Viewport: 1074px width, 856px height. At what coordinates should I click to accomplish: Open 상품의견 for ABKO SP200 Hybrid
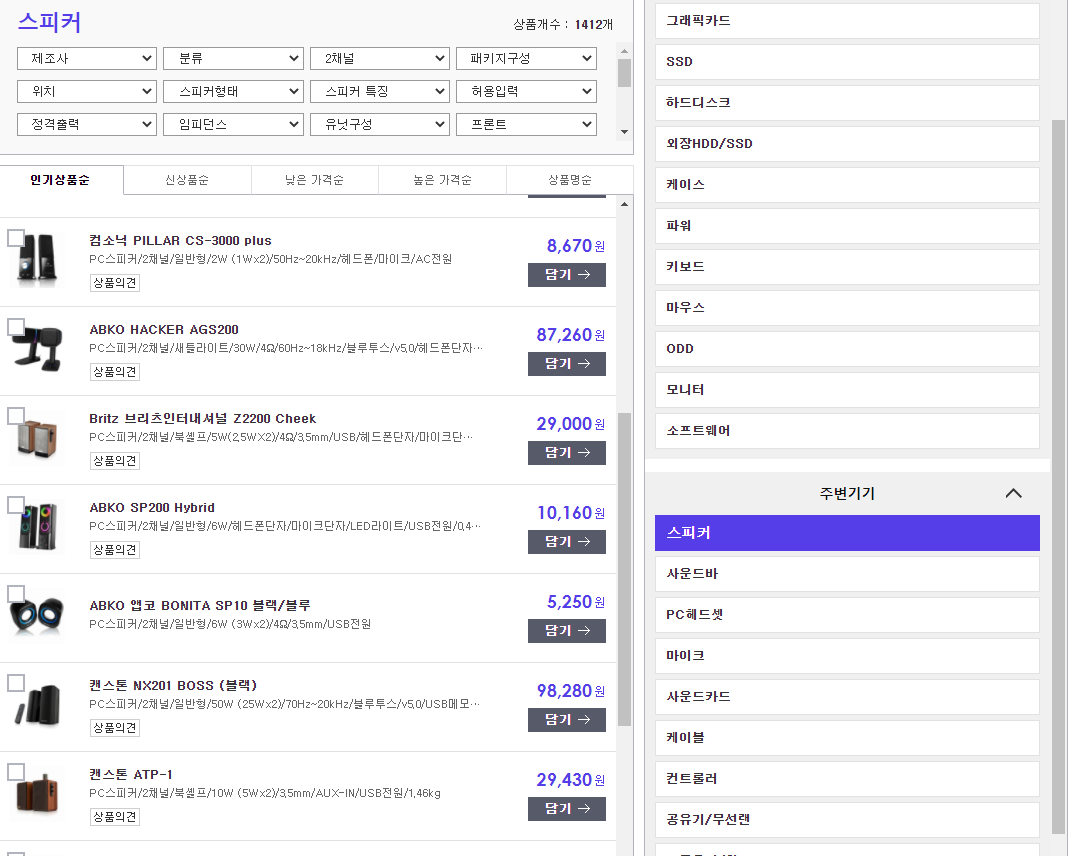pos(115,550)
